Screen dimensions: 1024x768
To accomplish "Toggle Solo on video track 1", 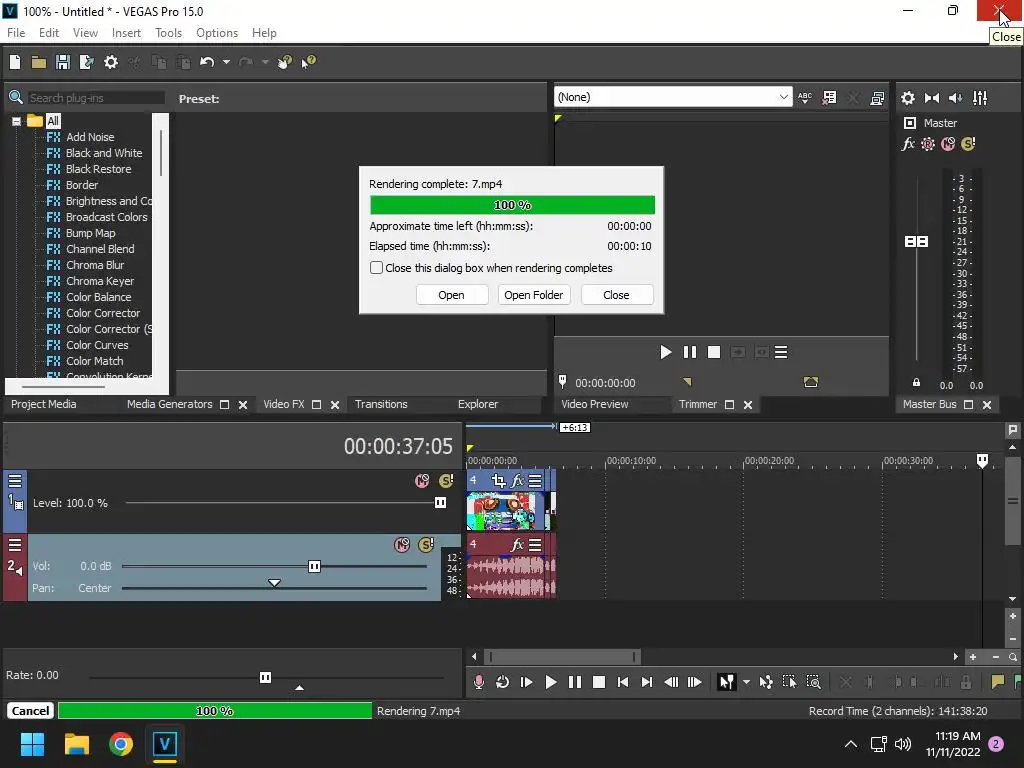I will (x=446, y=481).
